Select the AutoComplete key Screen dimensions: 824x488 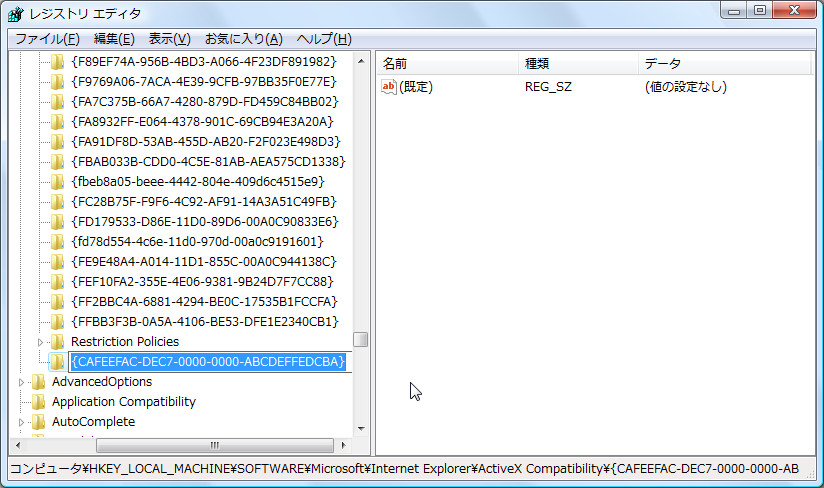point(94,422)
